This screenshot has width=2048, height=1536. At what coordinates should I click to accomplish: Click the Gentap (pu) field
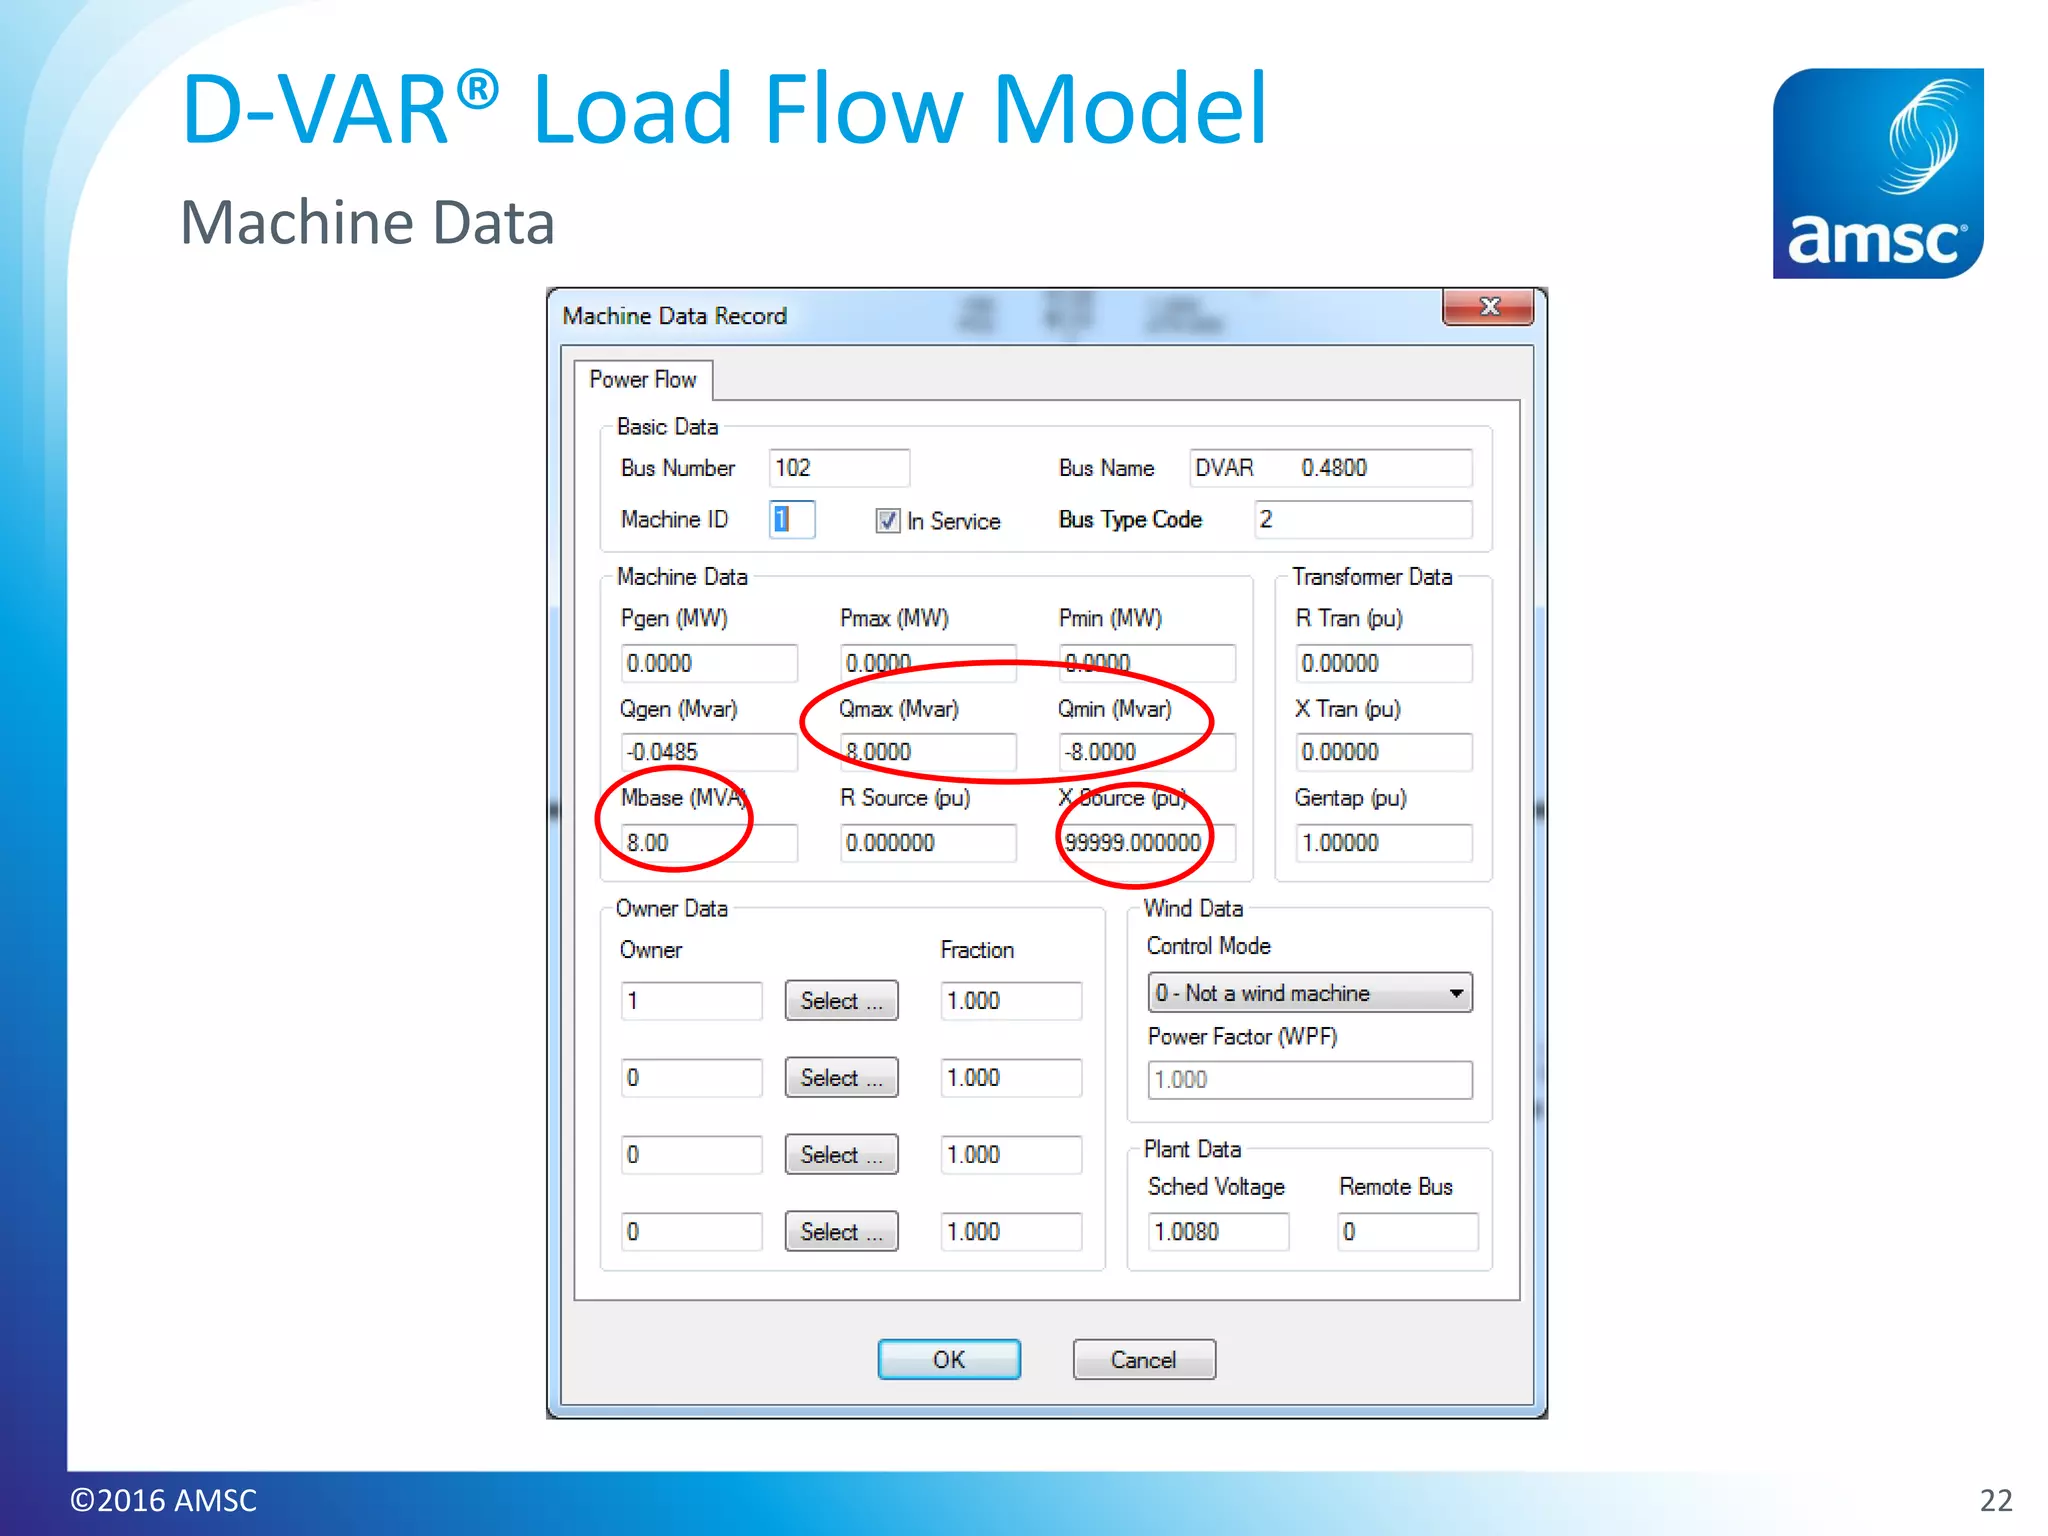pyautogui.click(x=1384, y=843)
